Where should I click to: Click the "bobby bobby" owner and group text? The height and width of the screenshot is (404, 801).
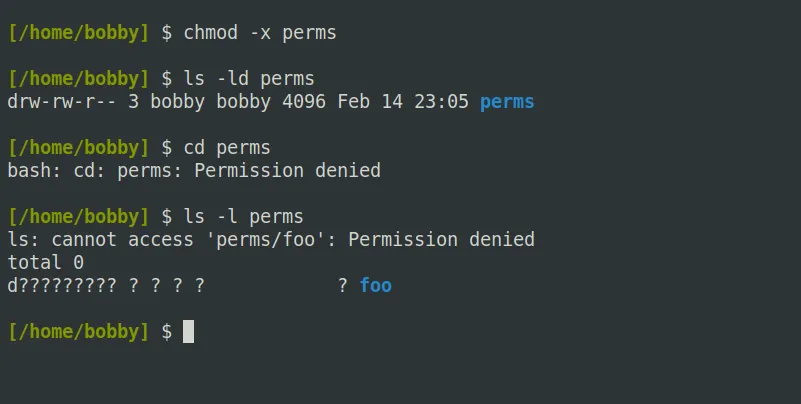click(210, 102)
